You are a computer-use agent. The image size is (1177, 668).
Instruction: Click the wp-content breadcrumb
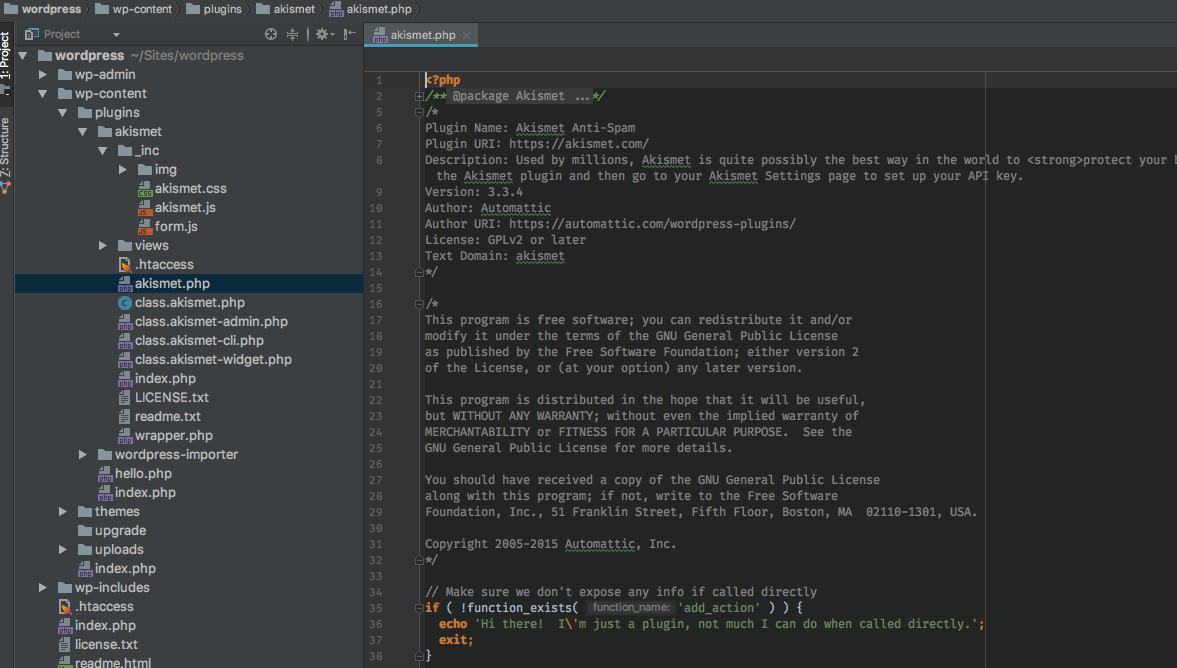click(133, 9)
